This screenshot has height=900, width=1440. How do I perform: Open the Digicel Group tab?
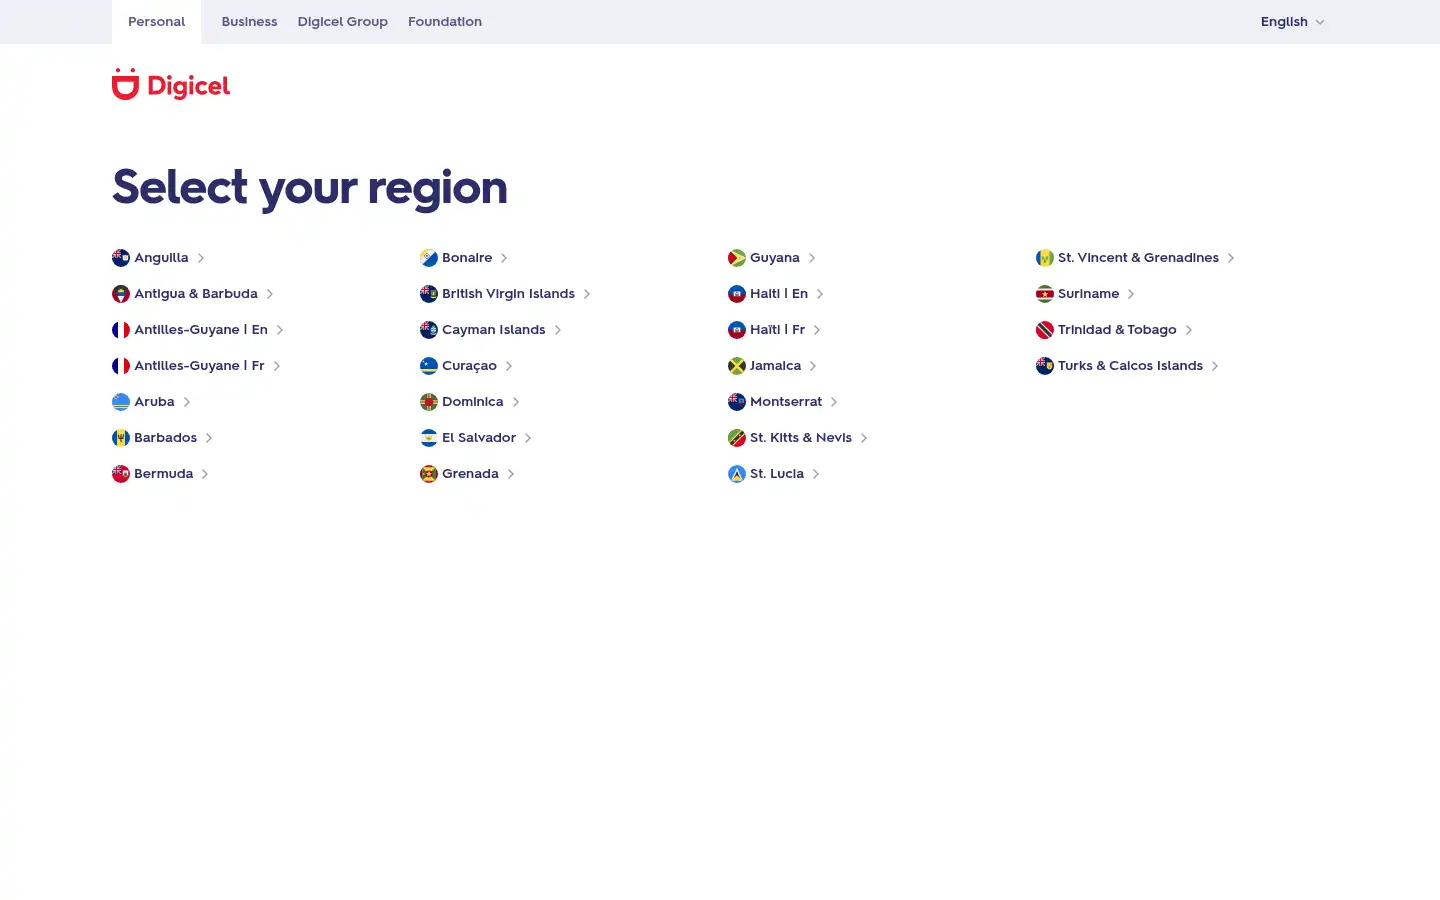[x=342, y=22]
